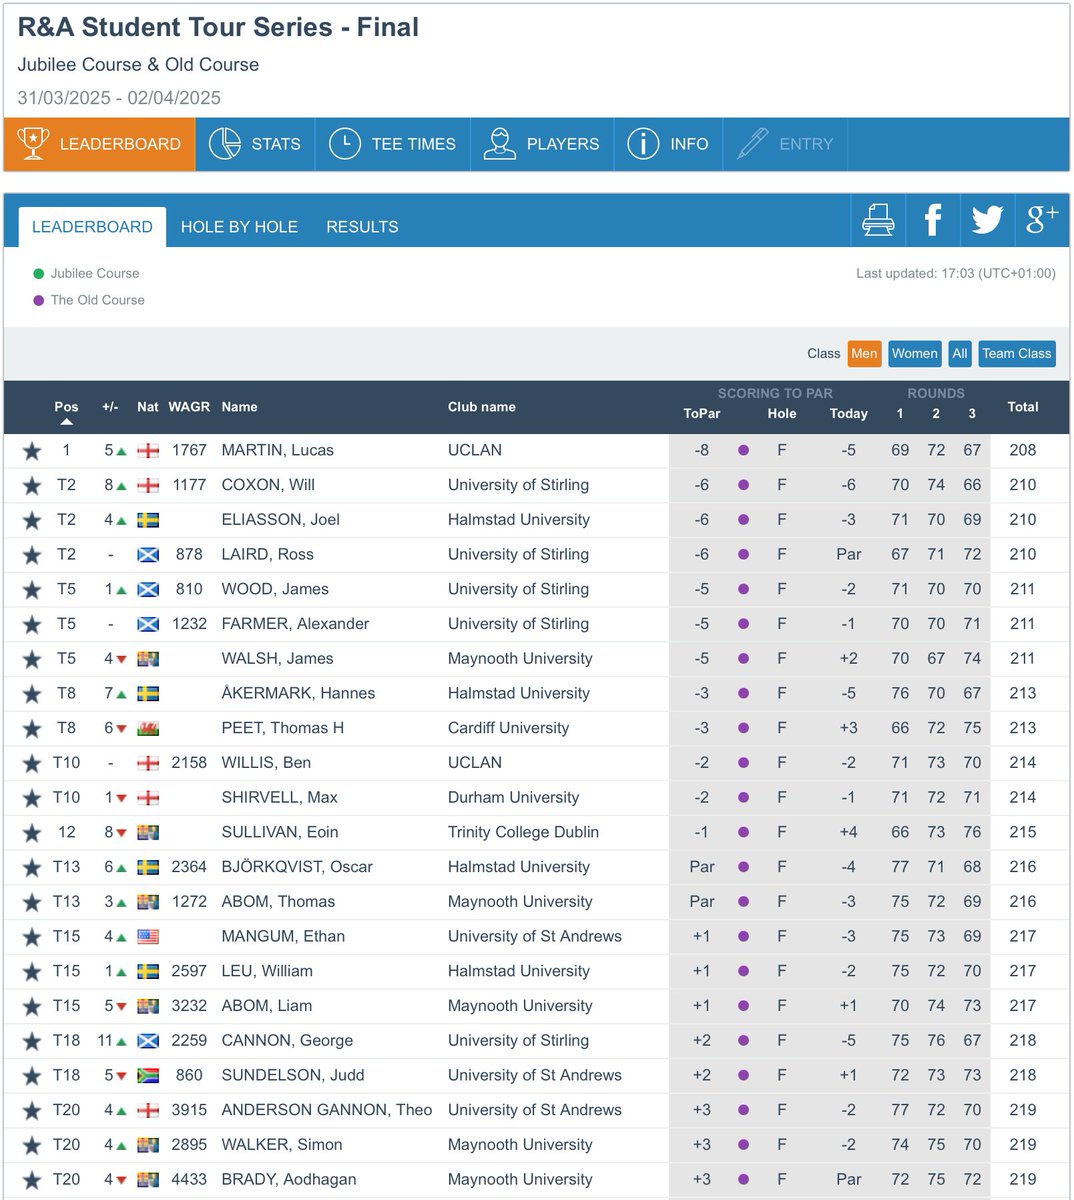Viewport: 1074px width, 1200px height.
Task: Click the circled i Info icon
Action: [x=643, y=144]
